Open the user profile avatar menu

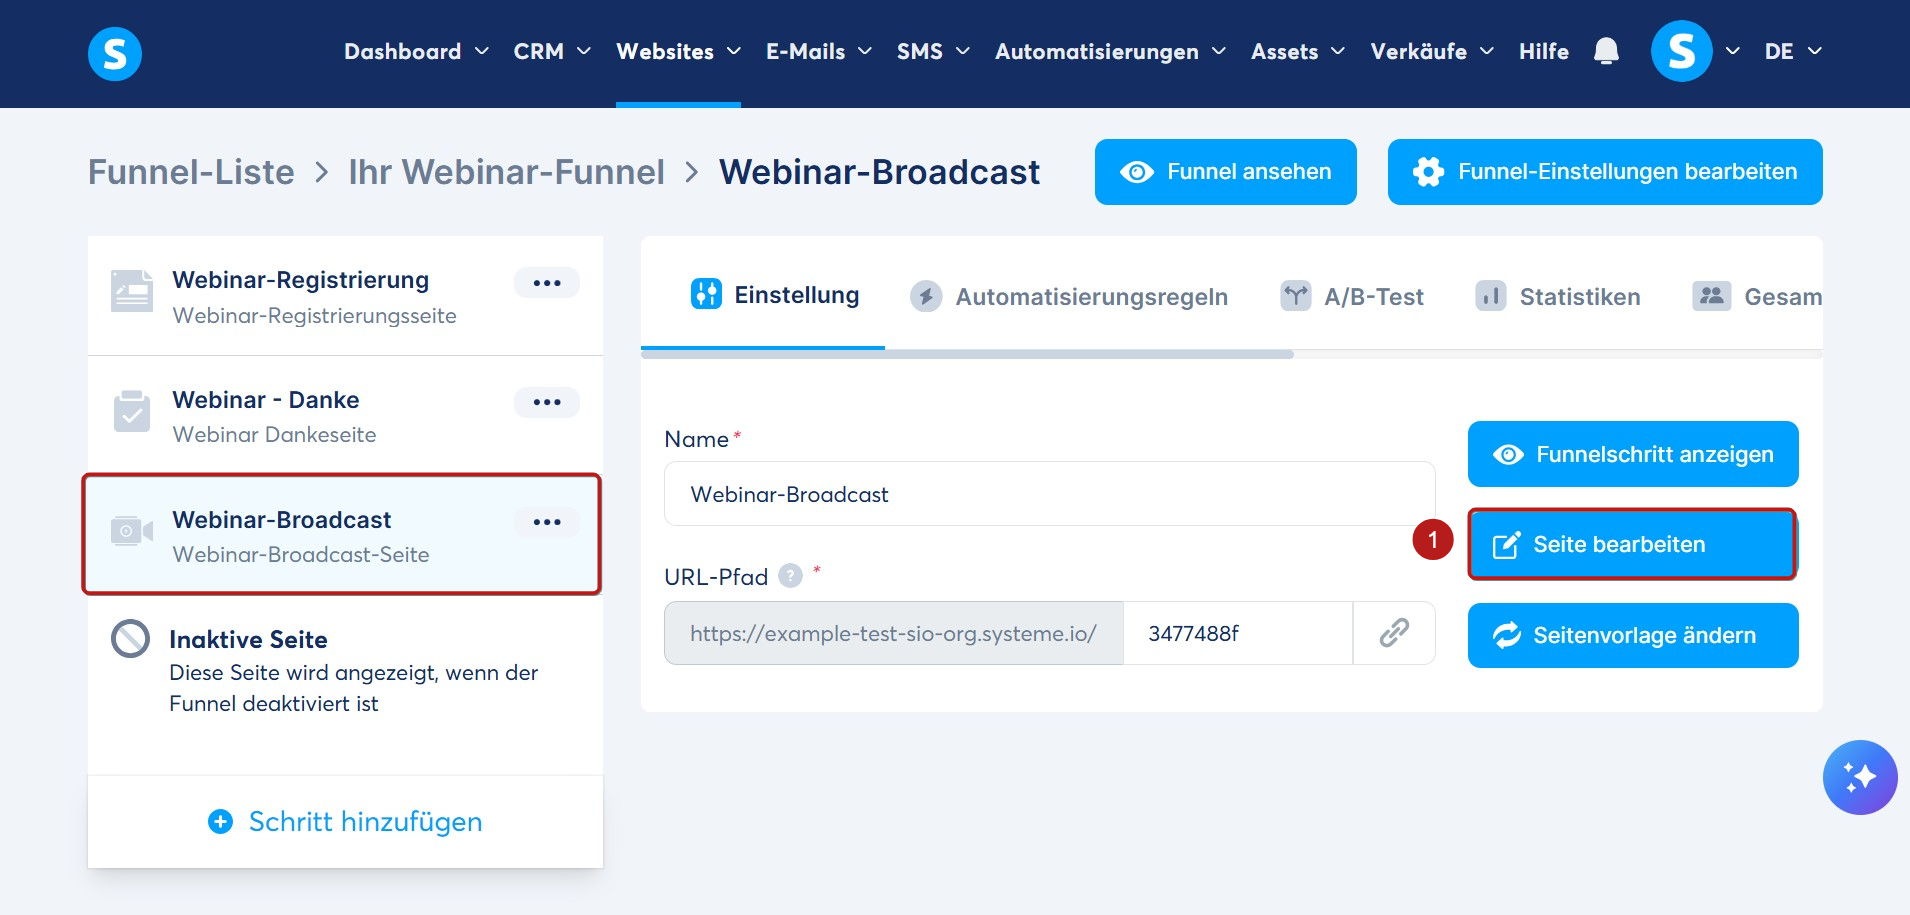point(1681,51)
